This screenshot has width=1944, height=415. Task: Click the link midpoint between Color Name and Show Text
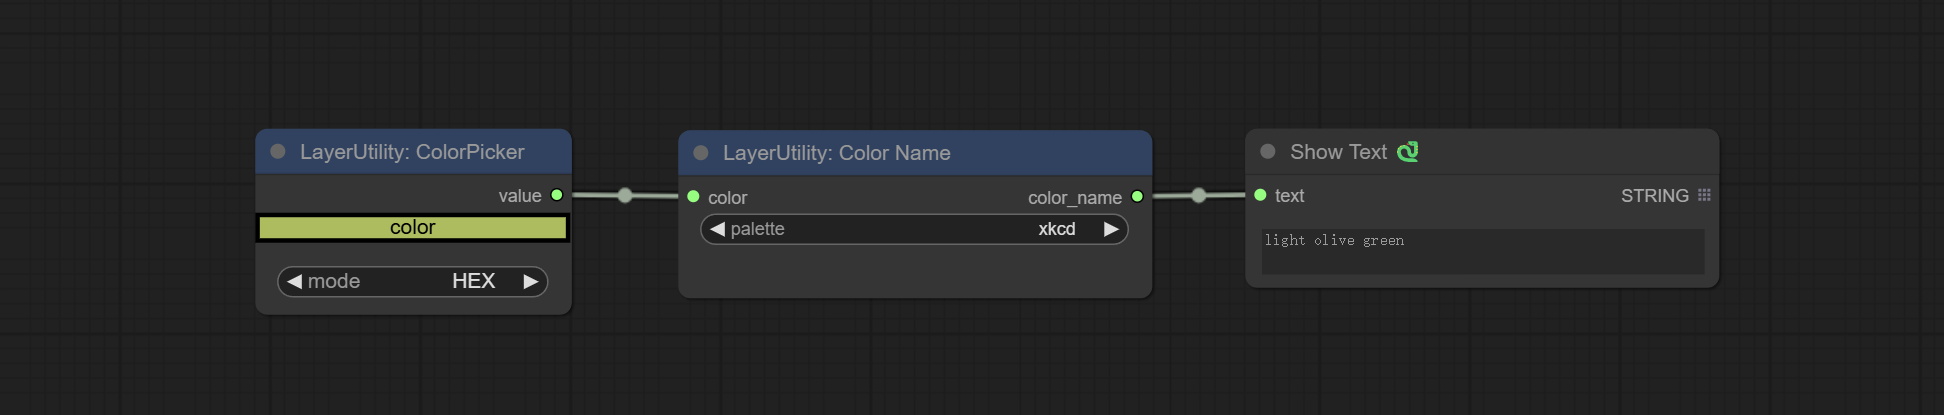pos(1199,195)
